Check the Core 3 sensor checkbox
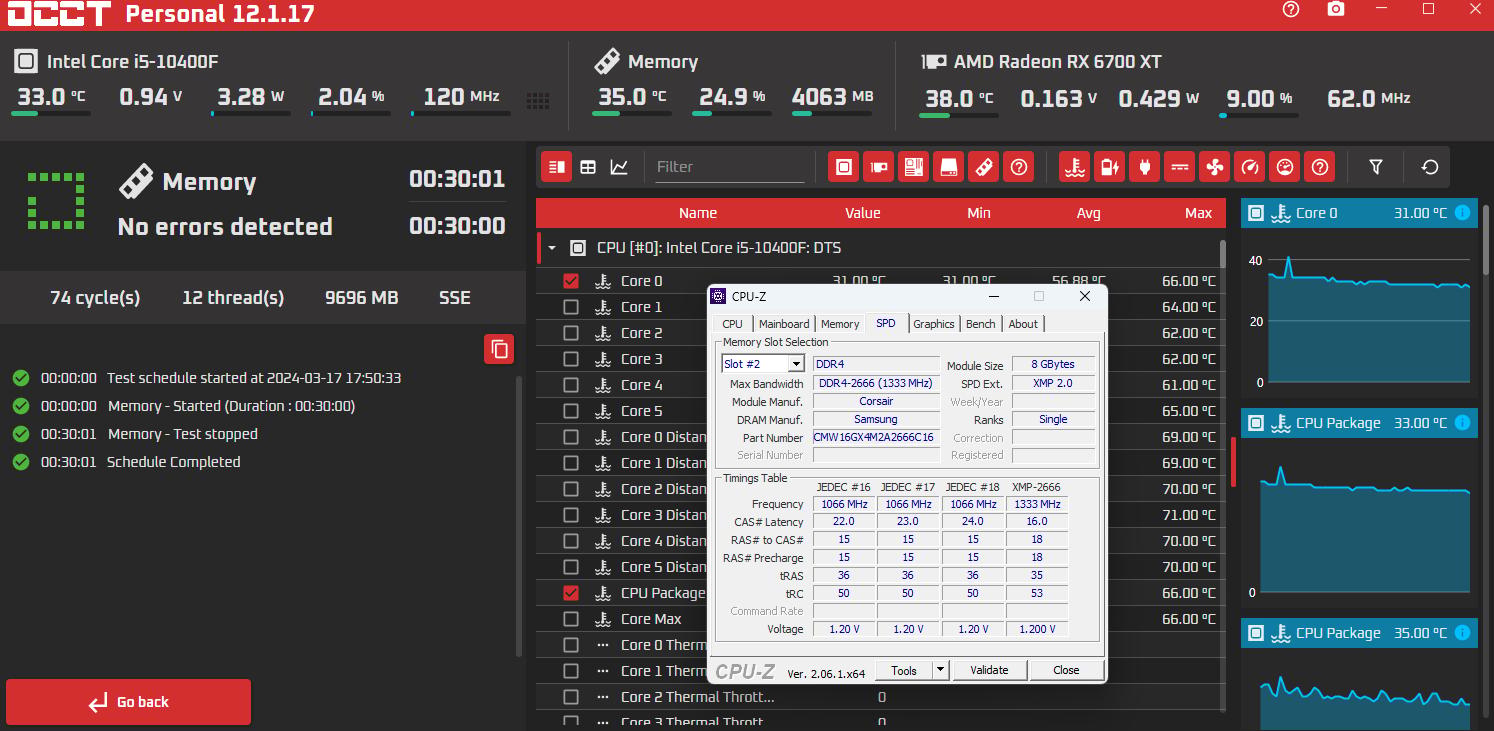This screenshot has width=1494, height=731. pos(571,359)
